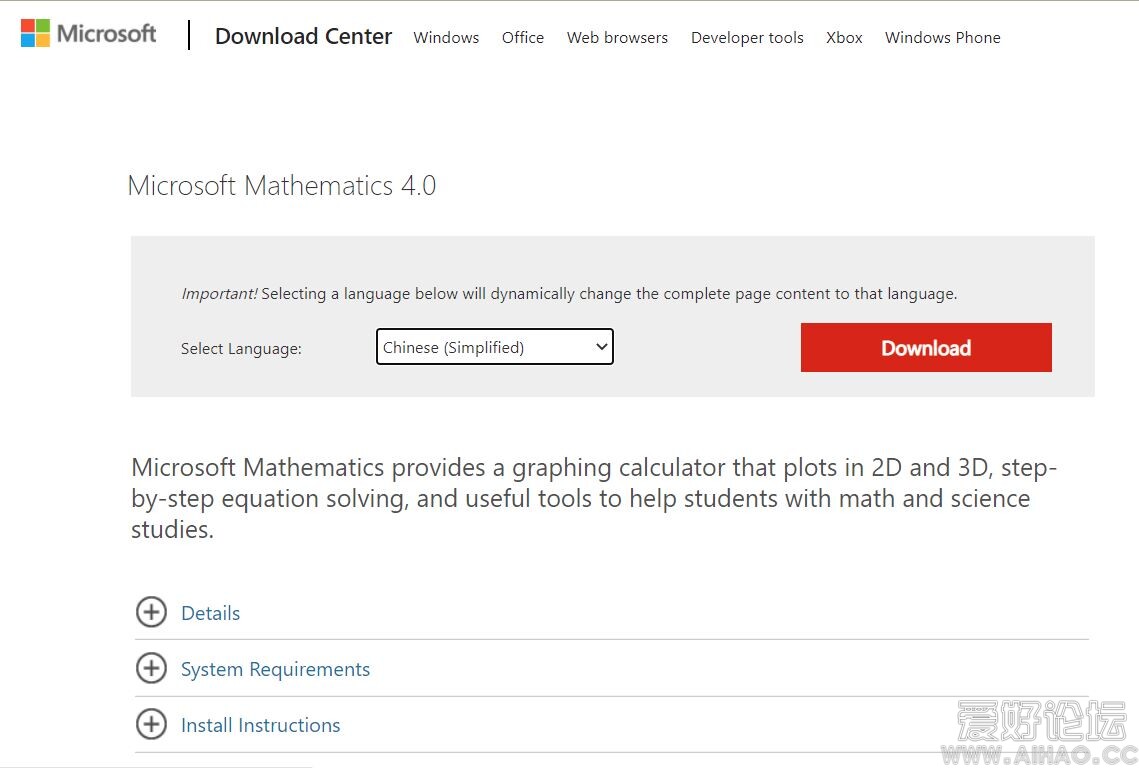Choose Xbox in the navigation bar
Image resolution: width=1139 pixels, height=768 pixels.
pyautogui.click(x=844, y=38)
